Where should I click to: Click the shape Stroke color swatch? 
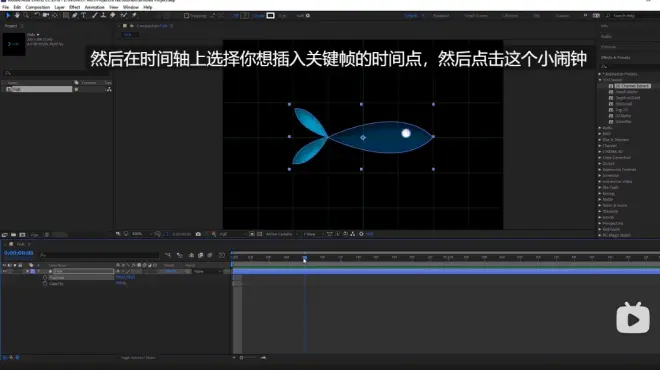(271, 16)
